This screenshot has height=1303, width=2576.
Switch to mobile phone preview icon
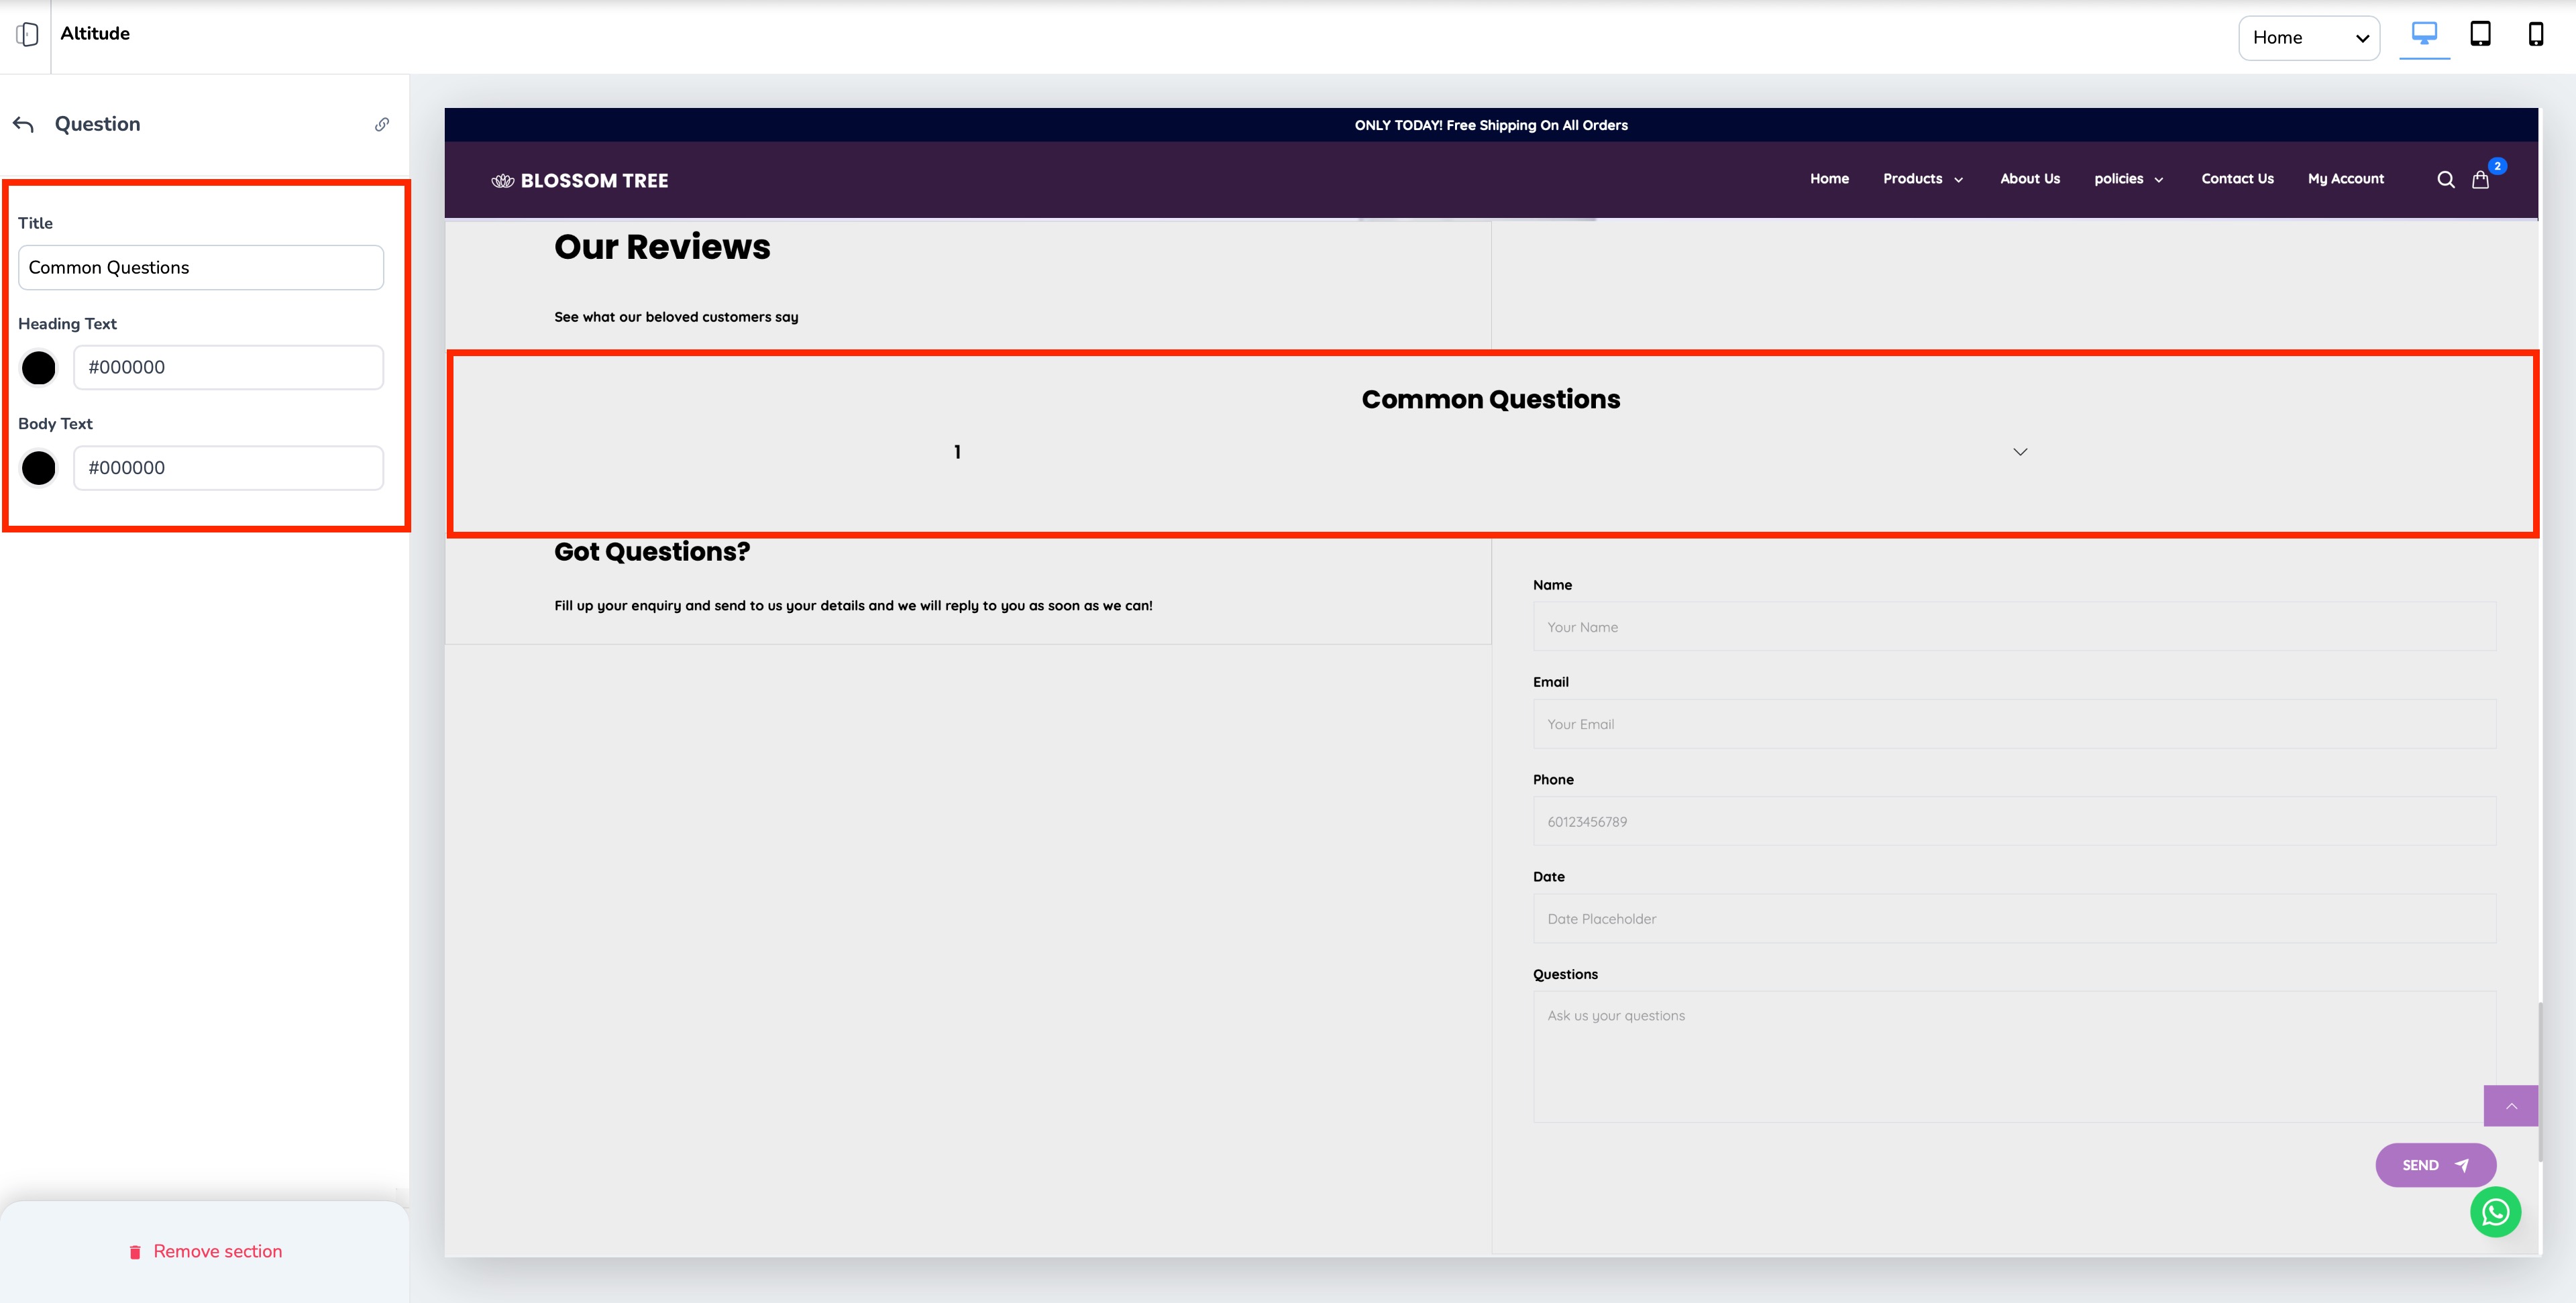pyautogui.click(x=2535, y=34)
